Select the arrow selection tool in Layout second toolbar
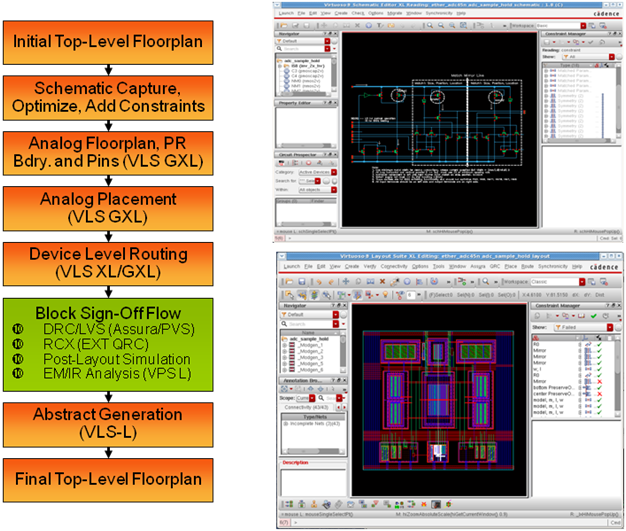Image resolution: width=626 pixels, height=531 pixels. coord(289,295)
